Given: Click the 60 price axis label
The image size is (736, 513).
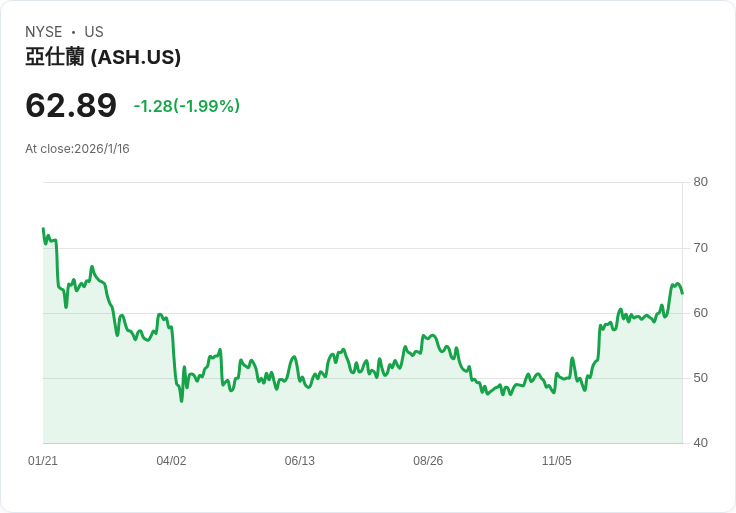Looking at the screenshot, I should point(700,313).
